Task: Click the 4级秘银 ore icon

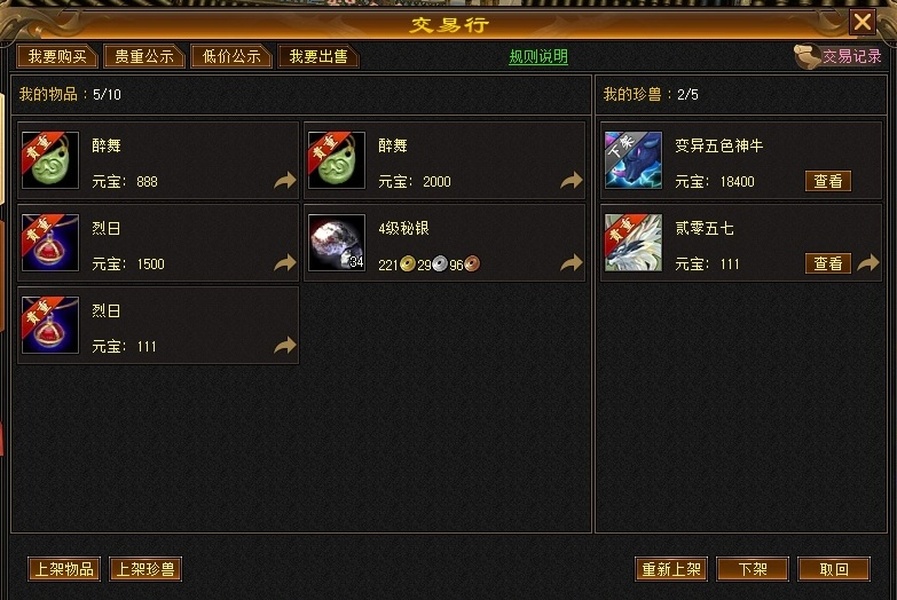Action: point(336,243)
